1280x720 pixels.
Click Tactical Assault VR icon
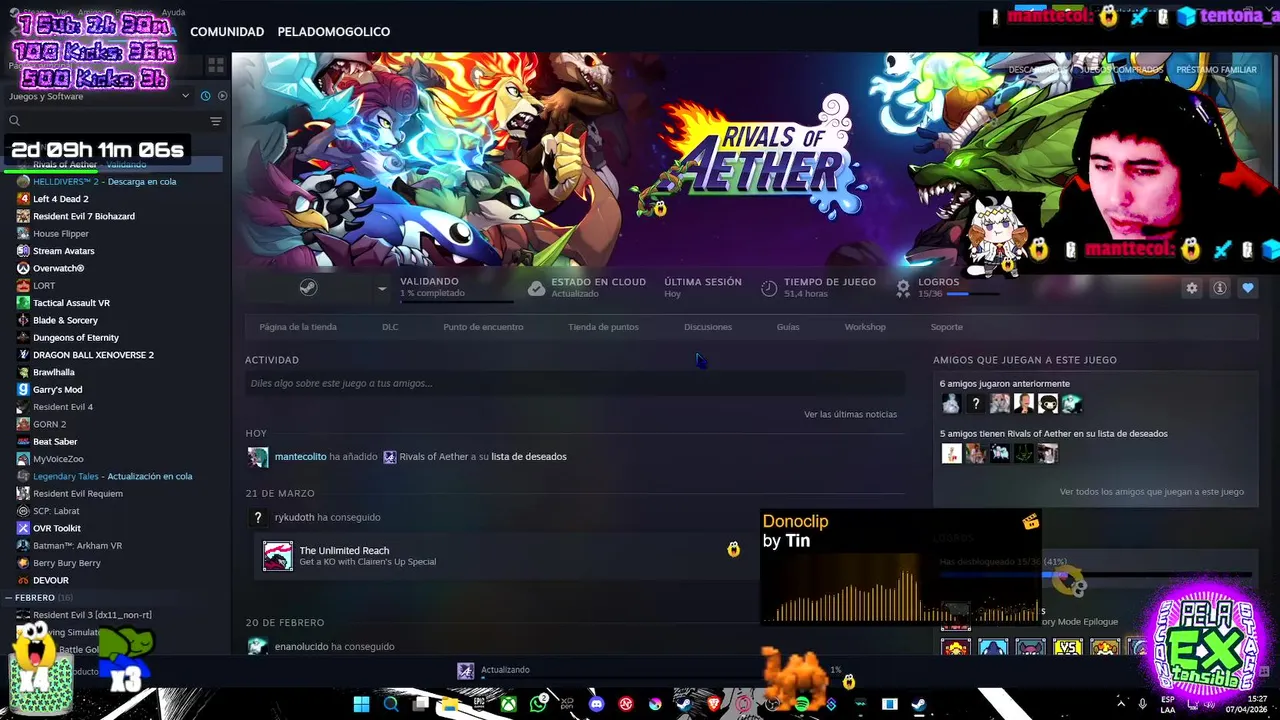coord(23,303)
